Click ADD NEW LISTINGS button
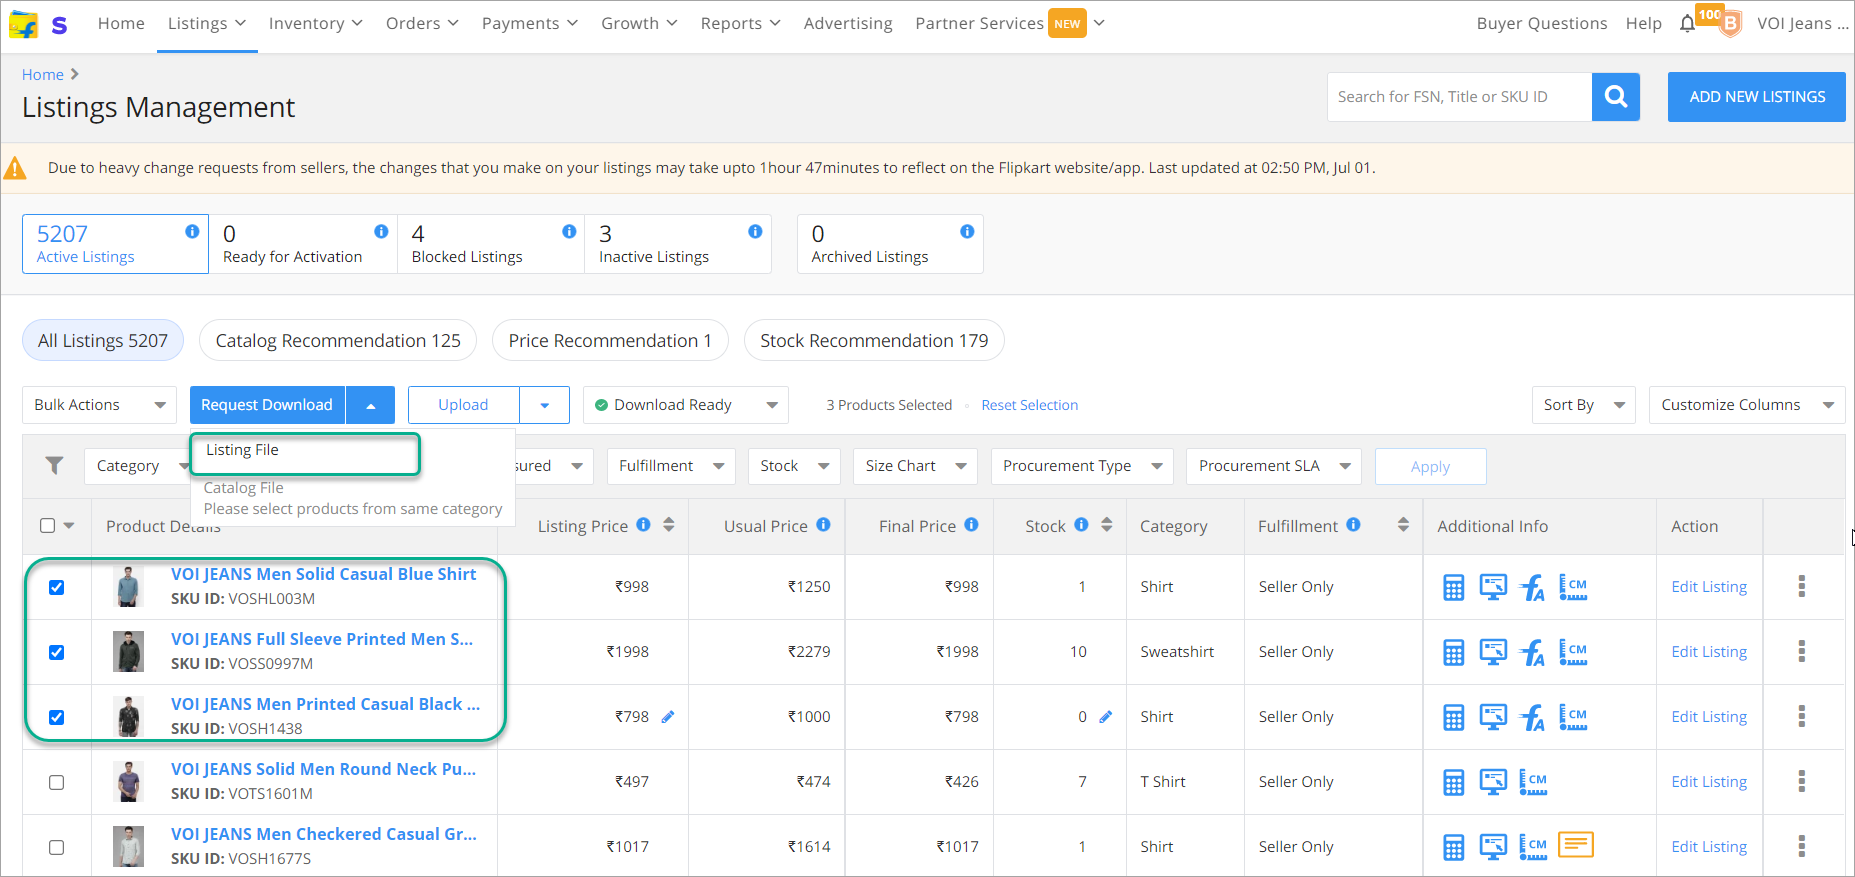1855x877 pixels. click(x=1757, y=97)
